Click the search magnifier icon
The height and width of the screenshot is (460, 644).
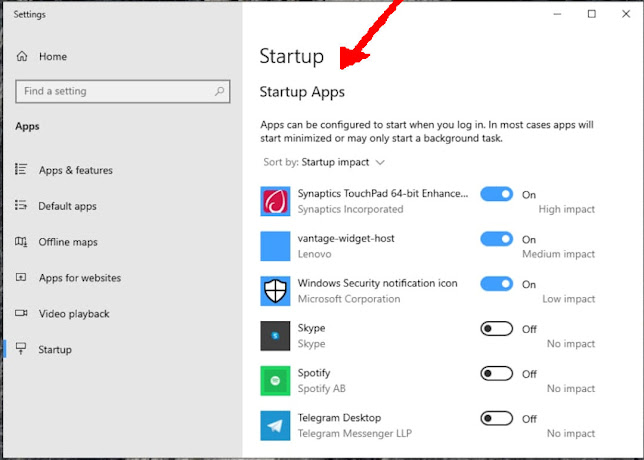(219, 91)
